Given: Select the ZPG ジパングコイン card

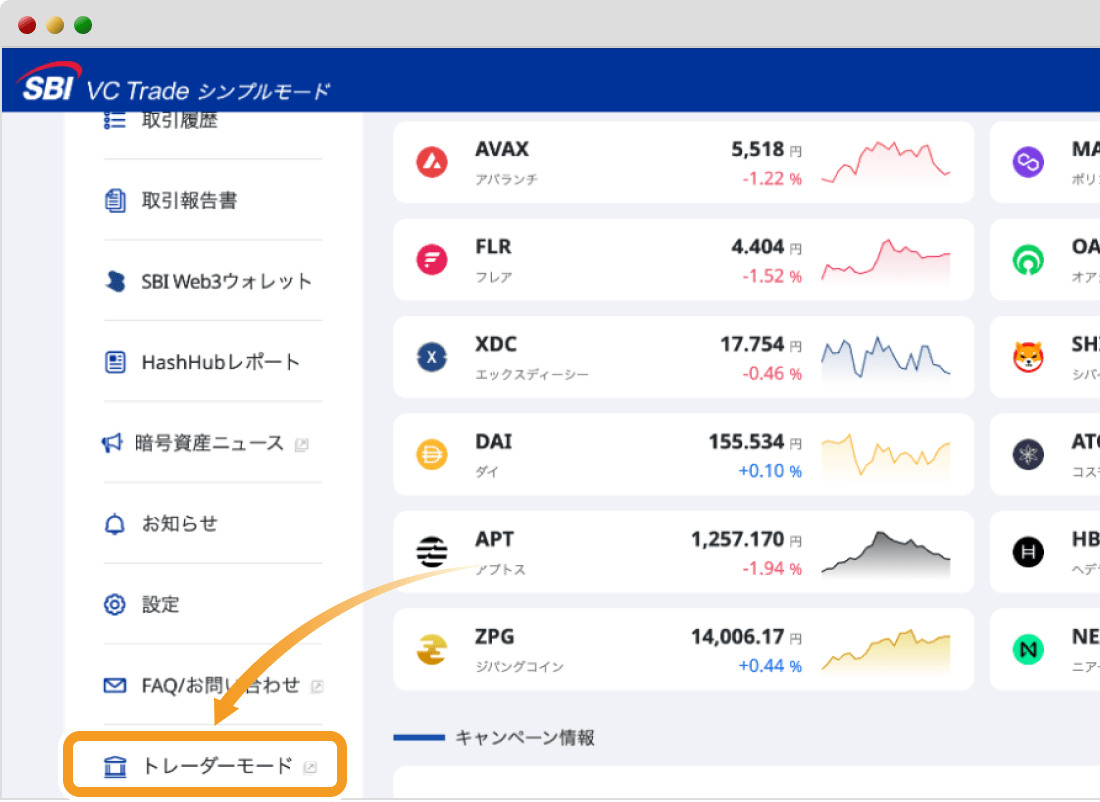Looking at the screenshot, I should (x=684, y=649).
